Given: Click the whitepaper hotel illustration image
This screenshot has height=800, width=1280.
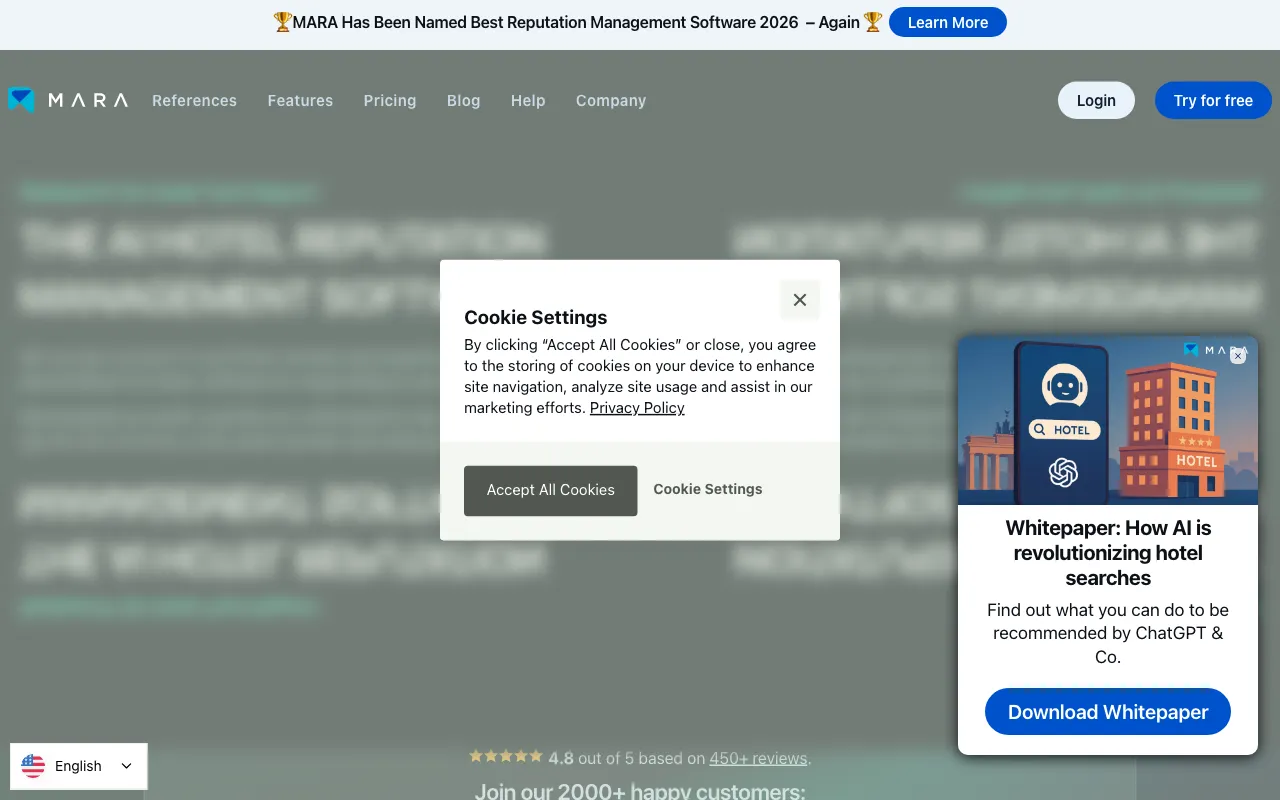Looking at the screenshot, I should [x=1108, y=421].
